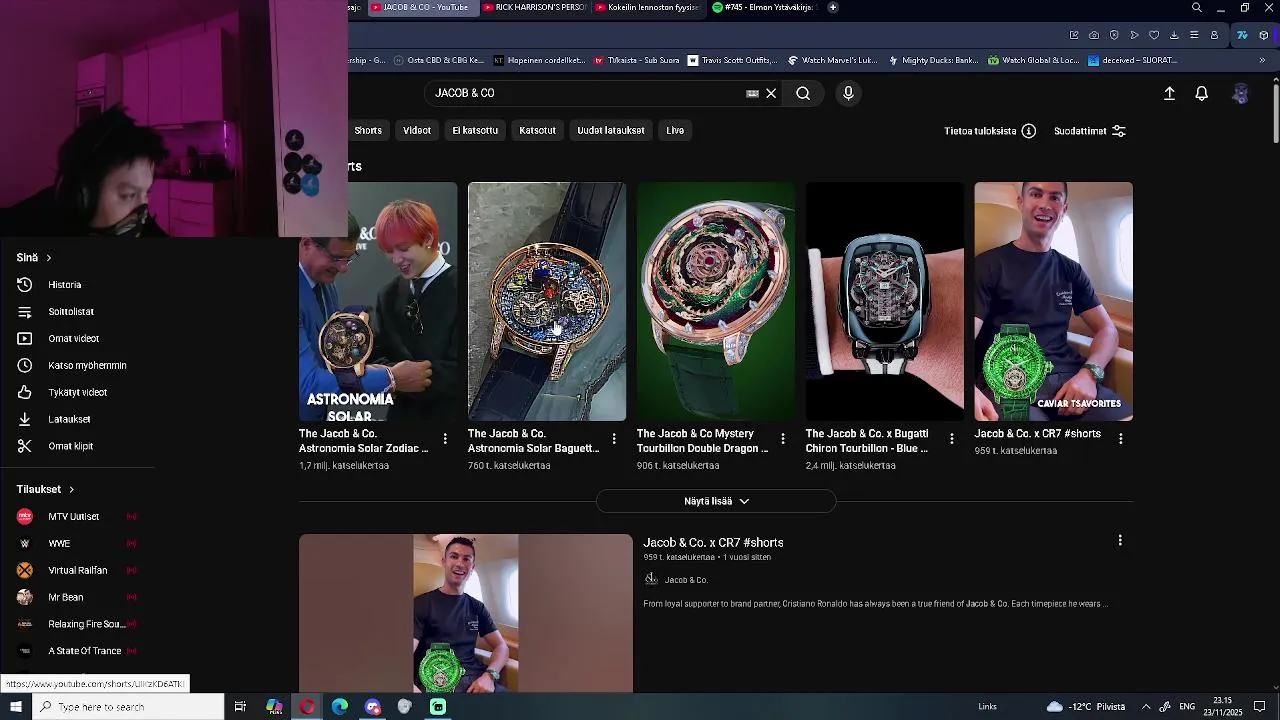Open the Mystery Tourbillon Double Dragon thumbnail

tap(716, 301)
